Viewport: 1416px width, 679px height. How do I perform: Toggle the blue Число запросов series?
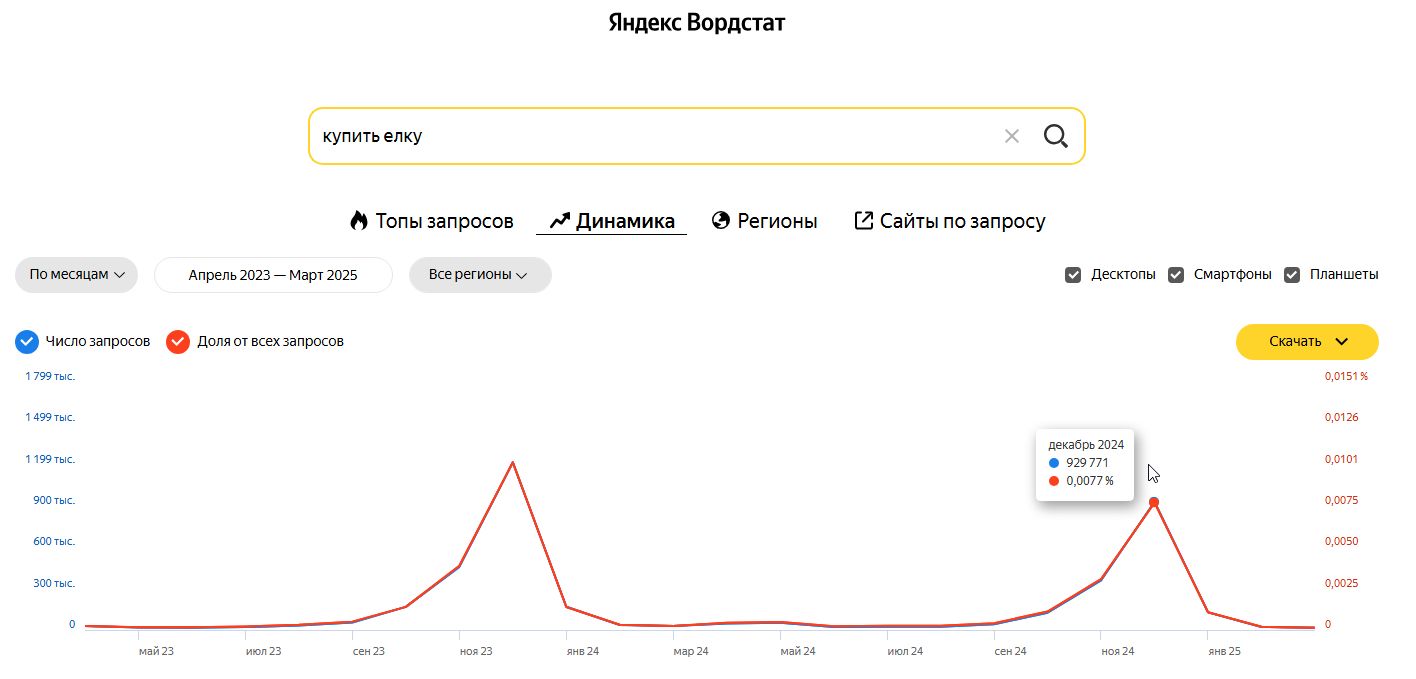(x=28, y=342)
